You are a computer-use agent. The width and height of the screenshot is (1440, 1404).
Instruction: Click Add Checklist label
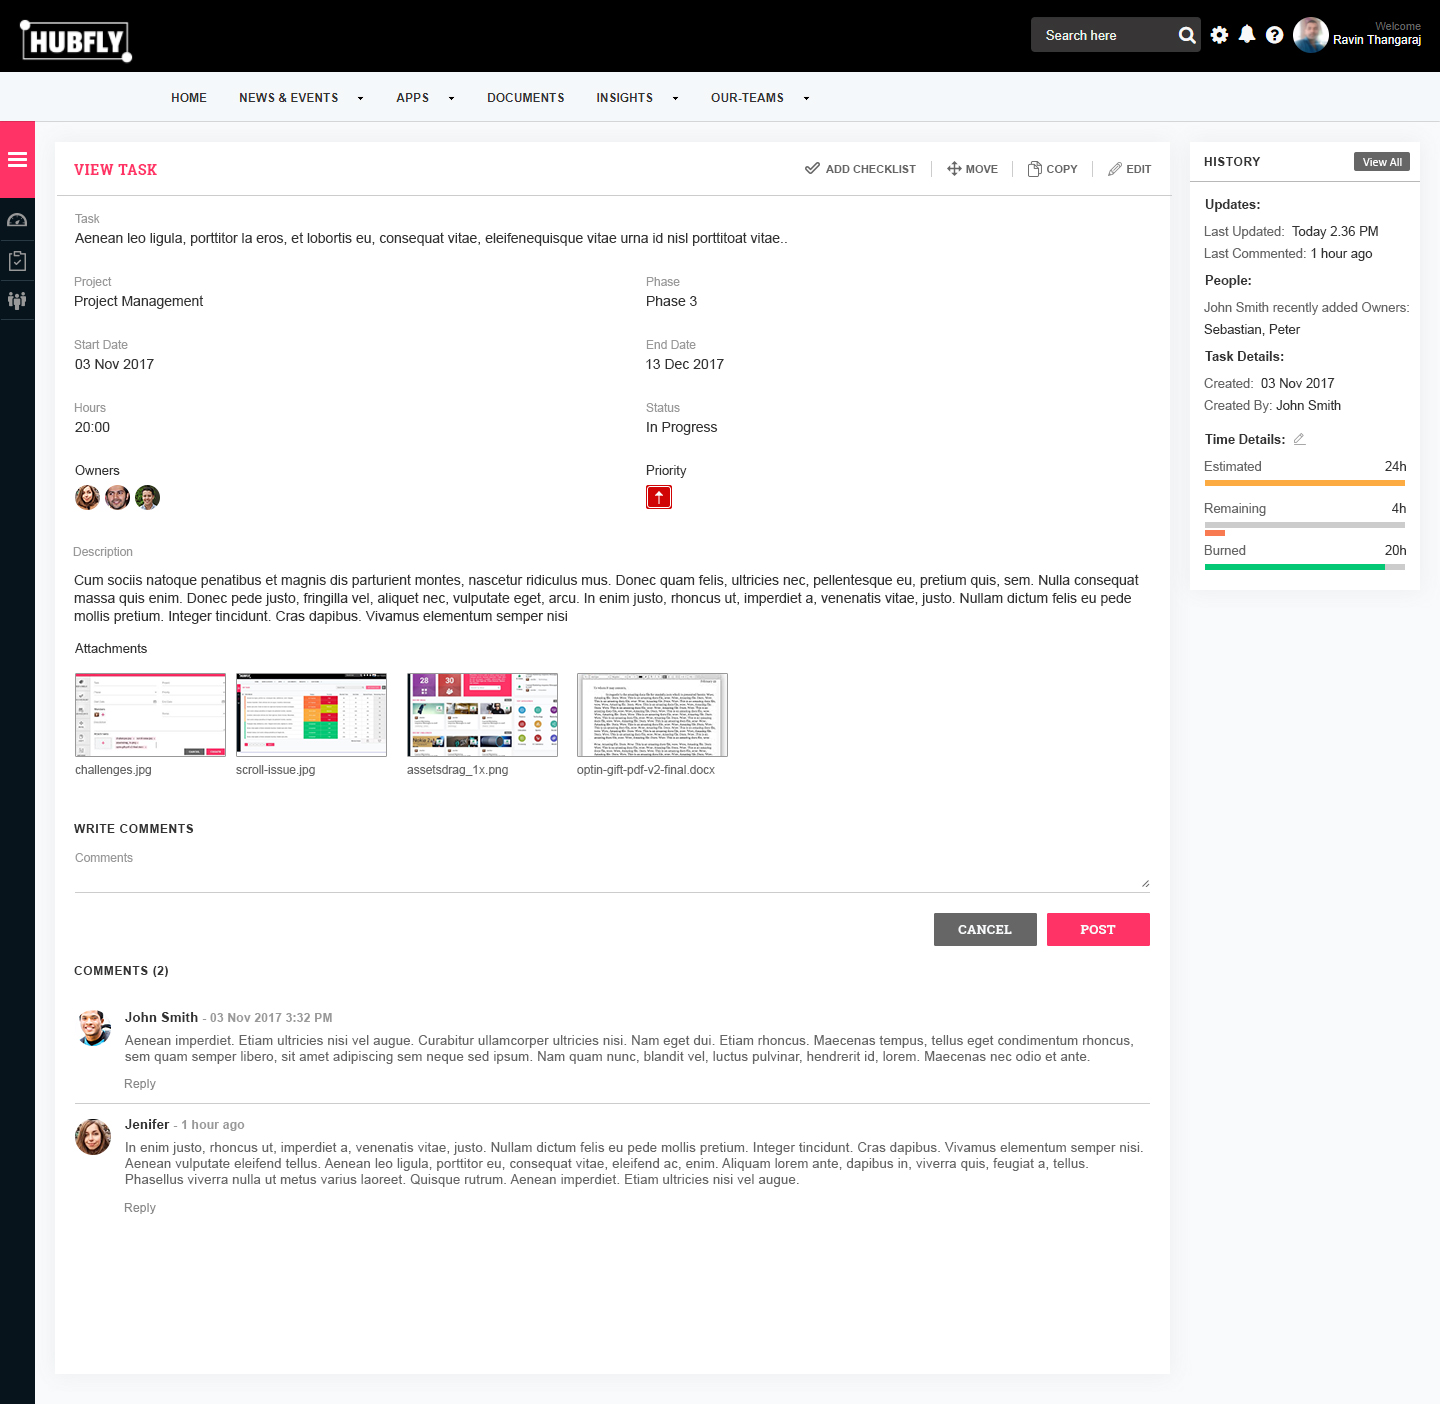pos(870,169)
